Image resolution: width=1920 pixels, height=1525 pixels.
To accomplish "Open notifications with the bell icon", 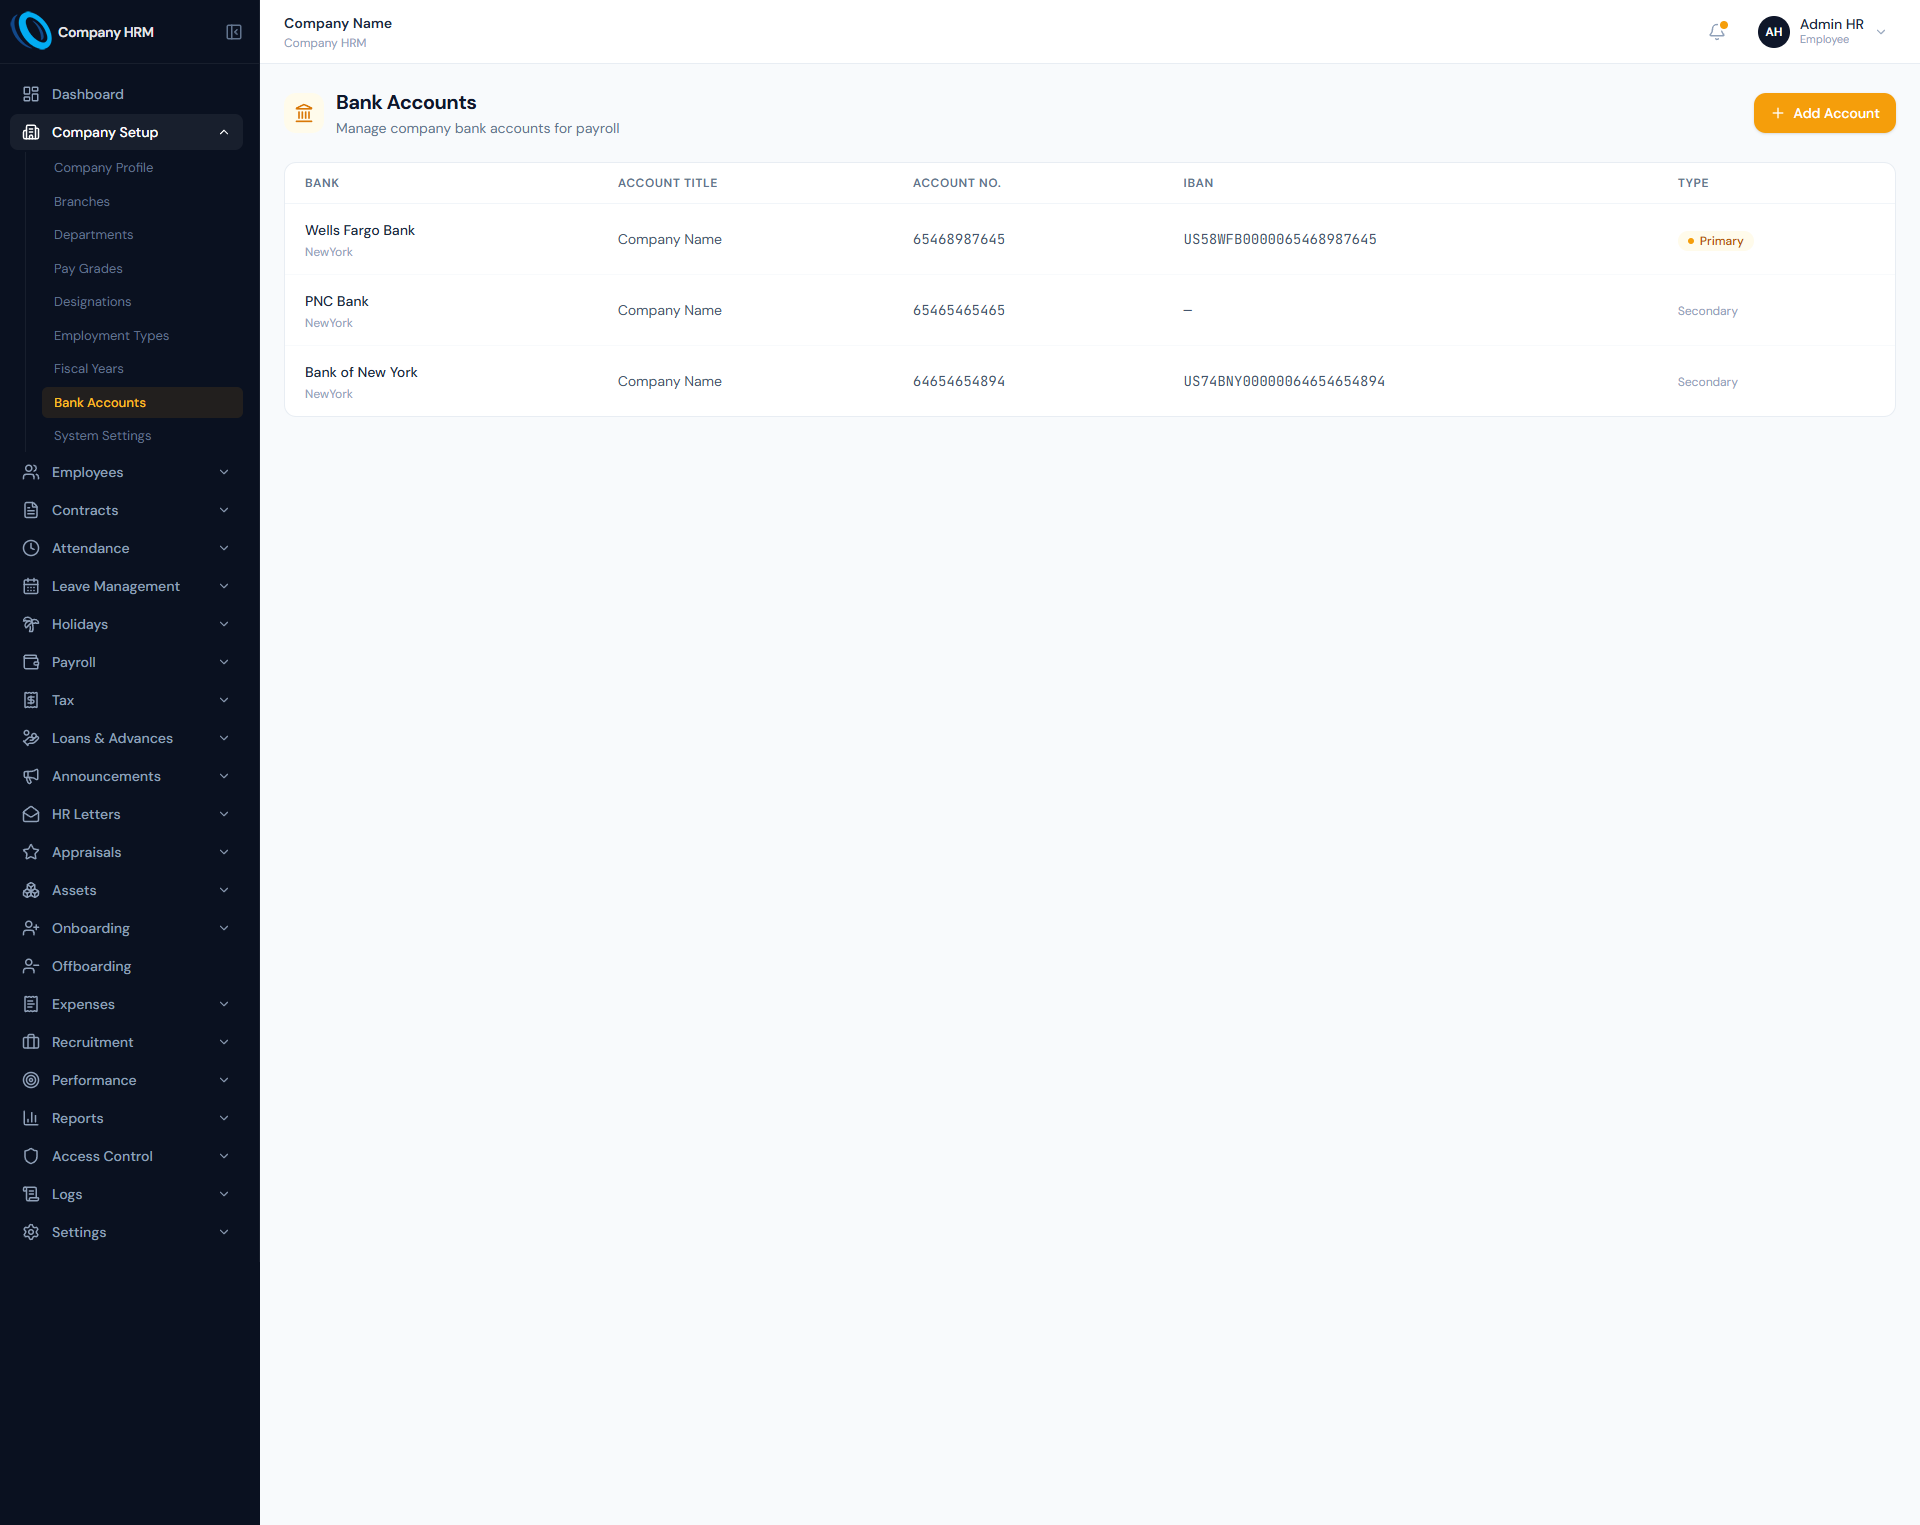I will [1717, 32].
